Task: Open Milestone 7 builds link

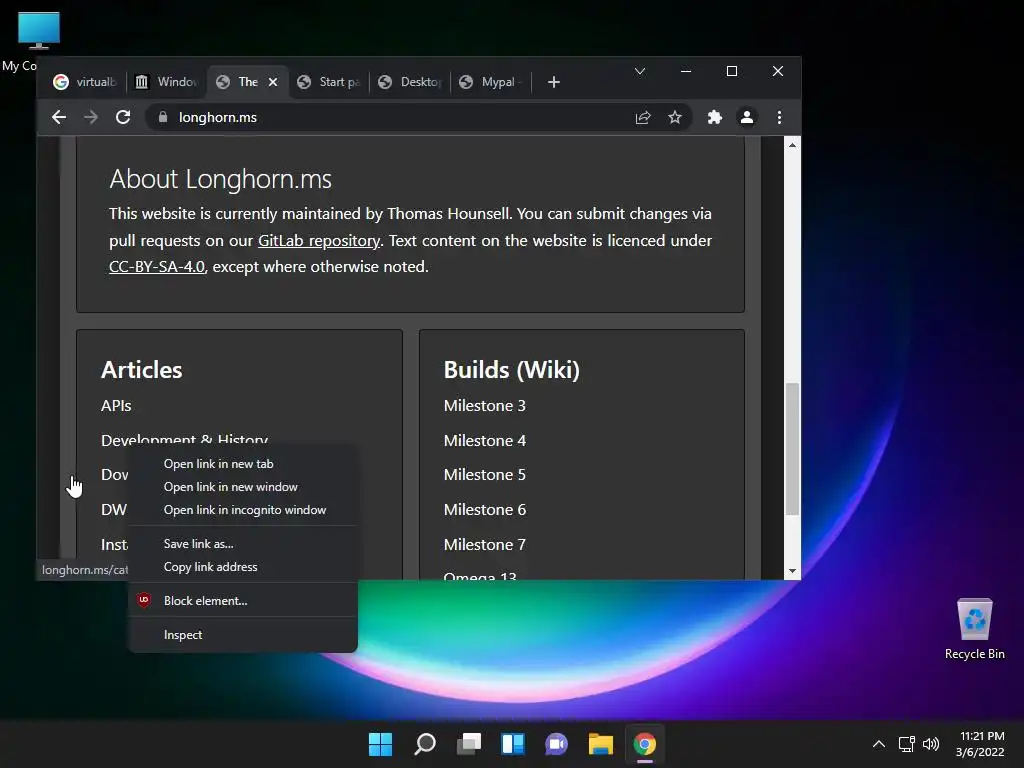Action: pyautogui.click(x=485, y=545)
